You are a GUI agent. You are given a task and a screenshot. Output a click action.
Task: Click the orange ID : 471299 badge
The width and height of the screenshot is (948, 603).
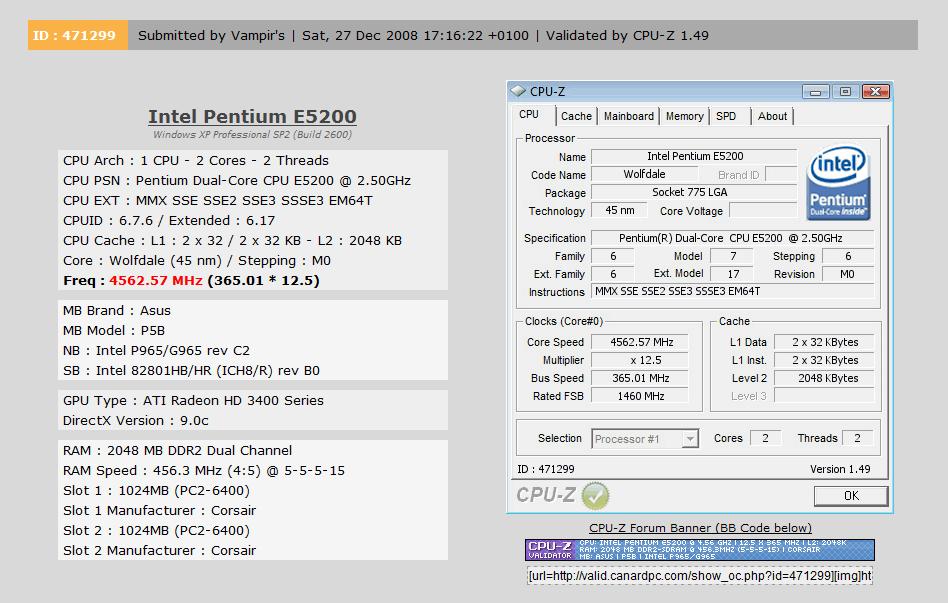(x=77, y=35)
